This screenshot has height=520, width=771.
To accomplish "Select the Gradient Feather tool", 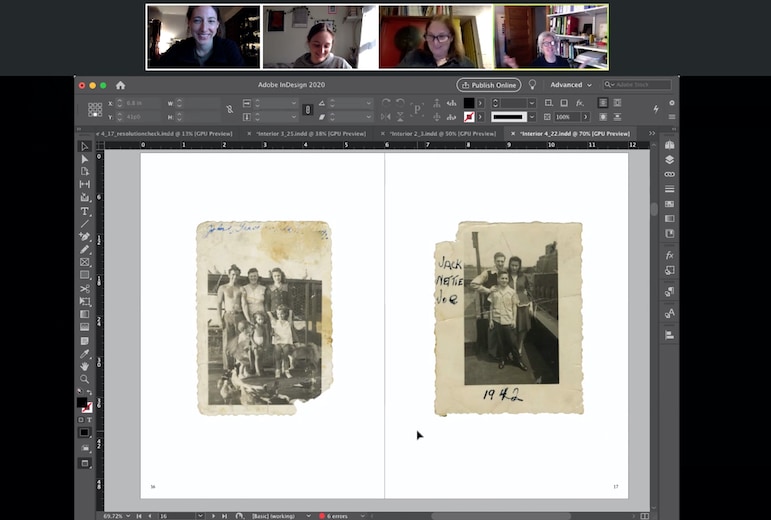I will click(84, 327).
